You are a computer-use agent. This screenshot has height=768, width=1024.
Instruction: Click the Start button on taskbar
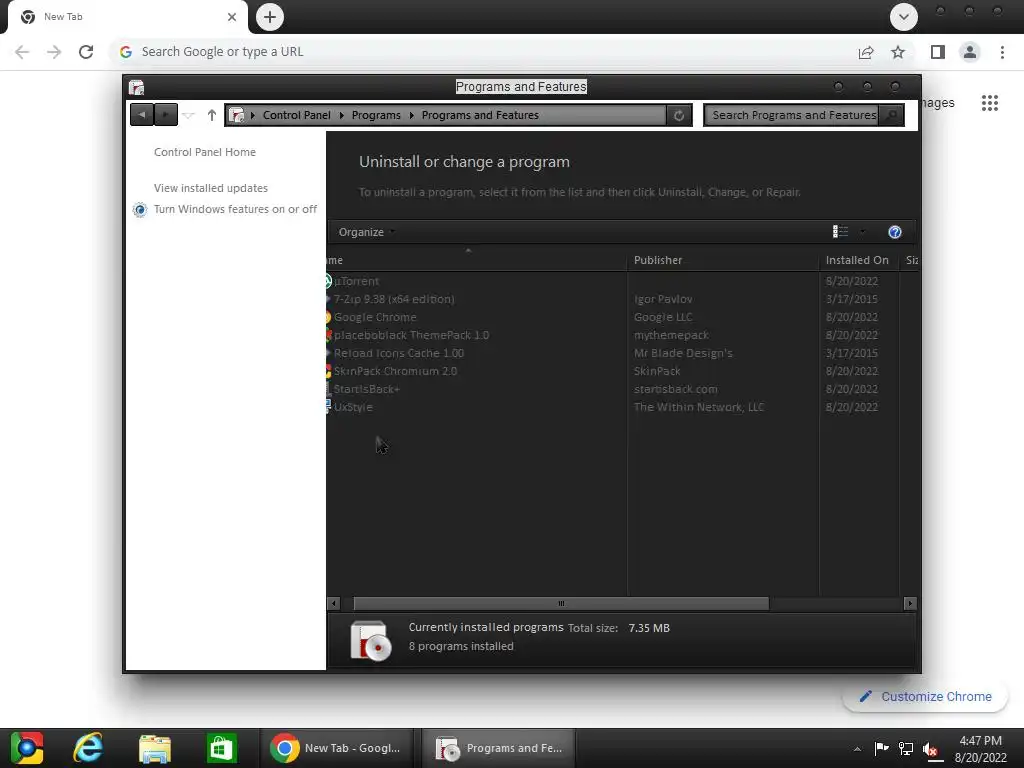pos(27,748)
